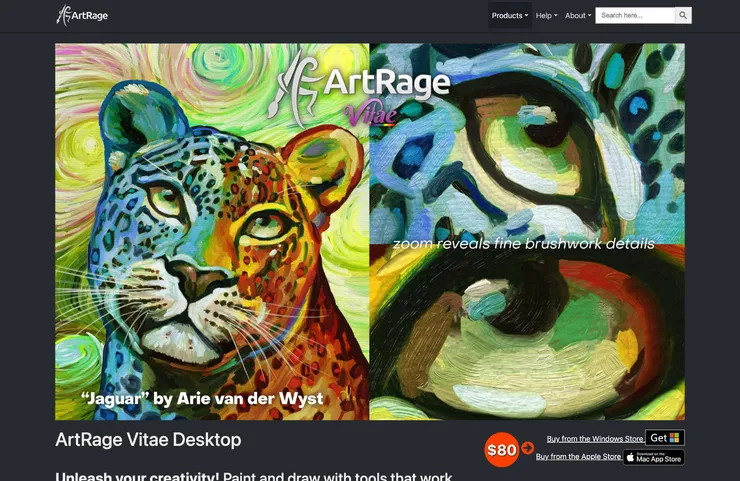This screenshot has width=740, height=481.
Task: Click the ArtRage logo in the header
Action: pos(82,16)
